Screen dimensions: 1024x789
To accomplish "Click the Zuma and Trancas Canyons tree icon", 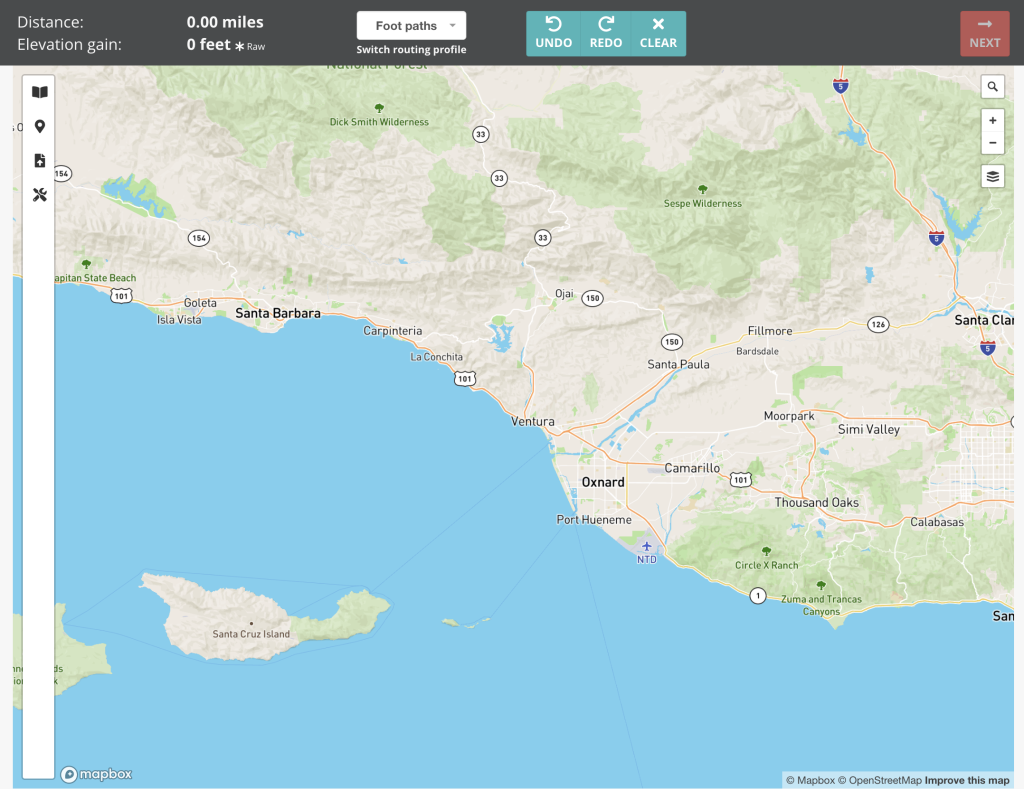I will click(822, 585).
